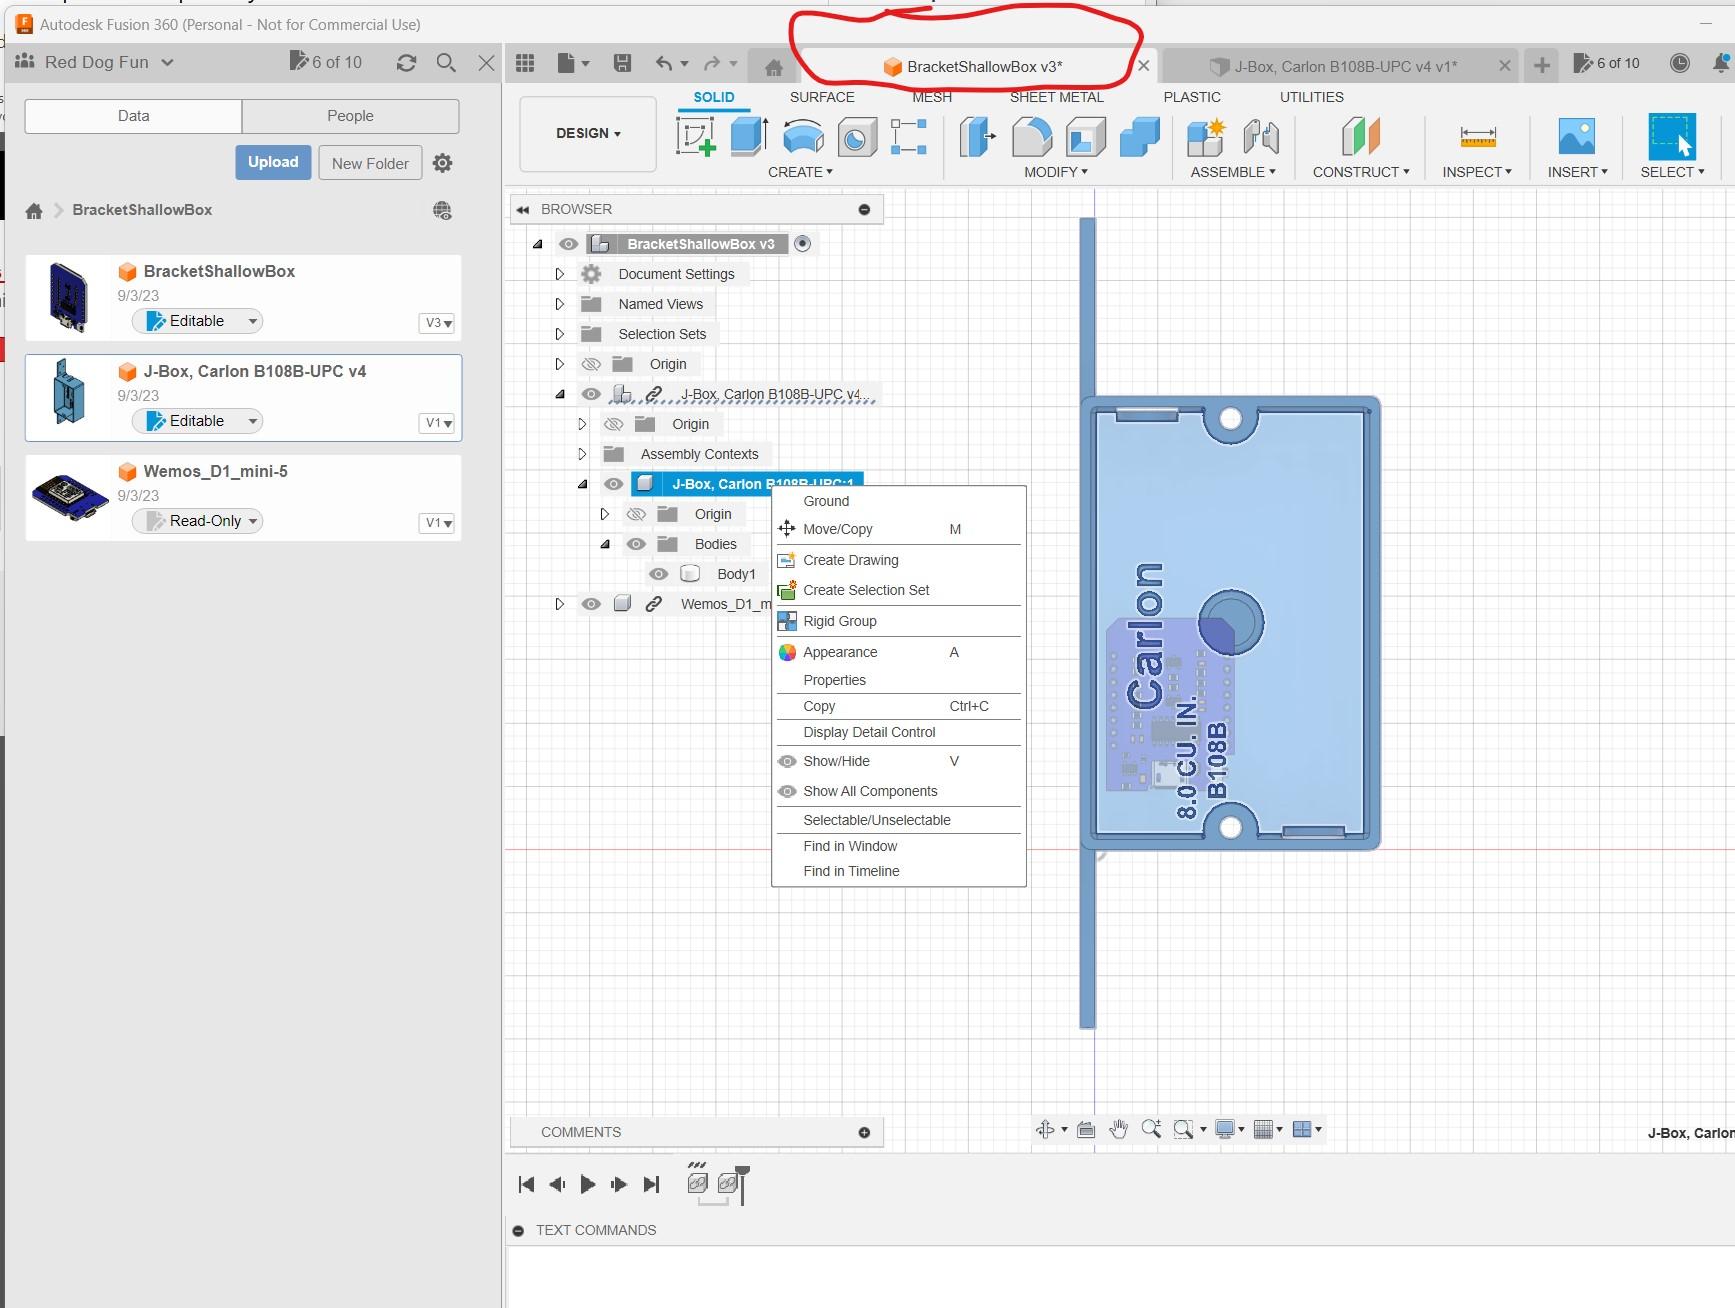Select the second timeline feature marker
Image resolution: width=1735 pixels, height=1308 pixels.
(x=729, y=1184)
